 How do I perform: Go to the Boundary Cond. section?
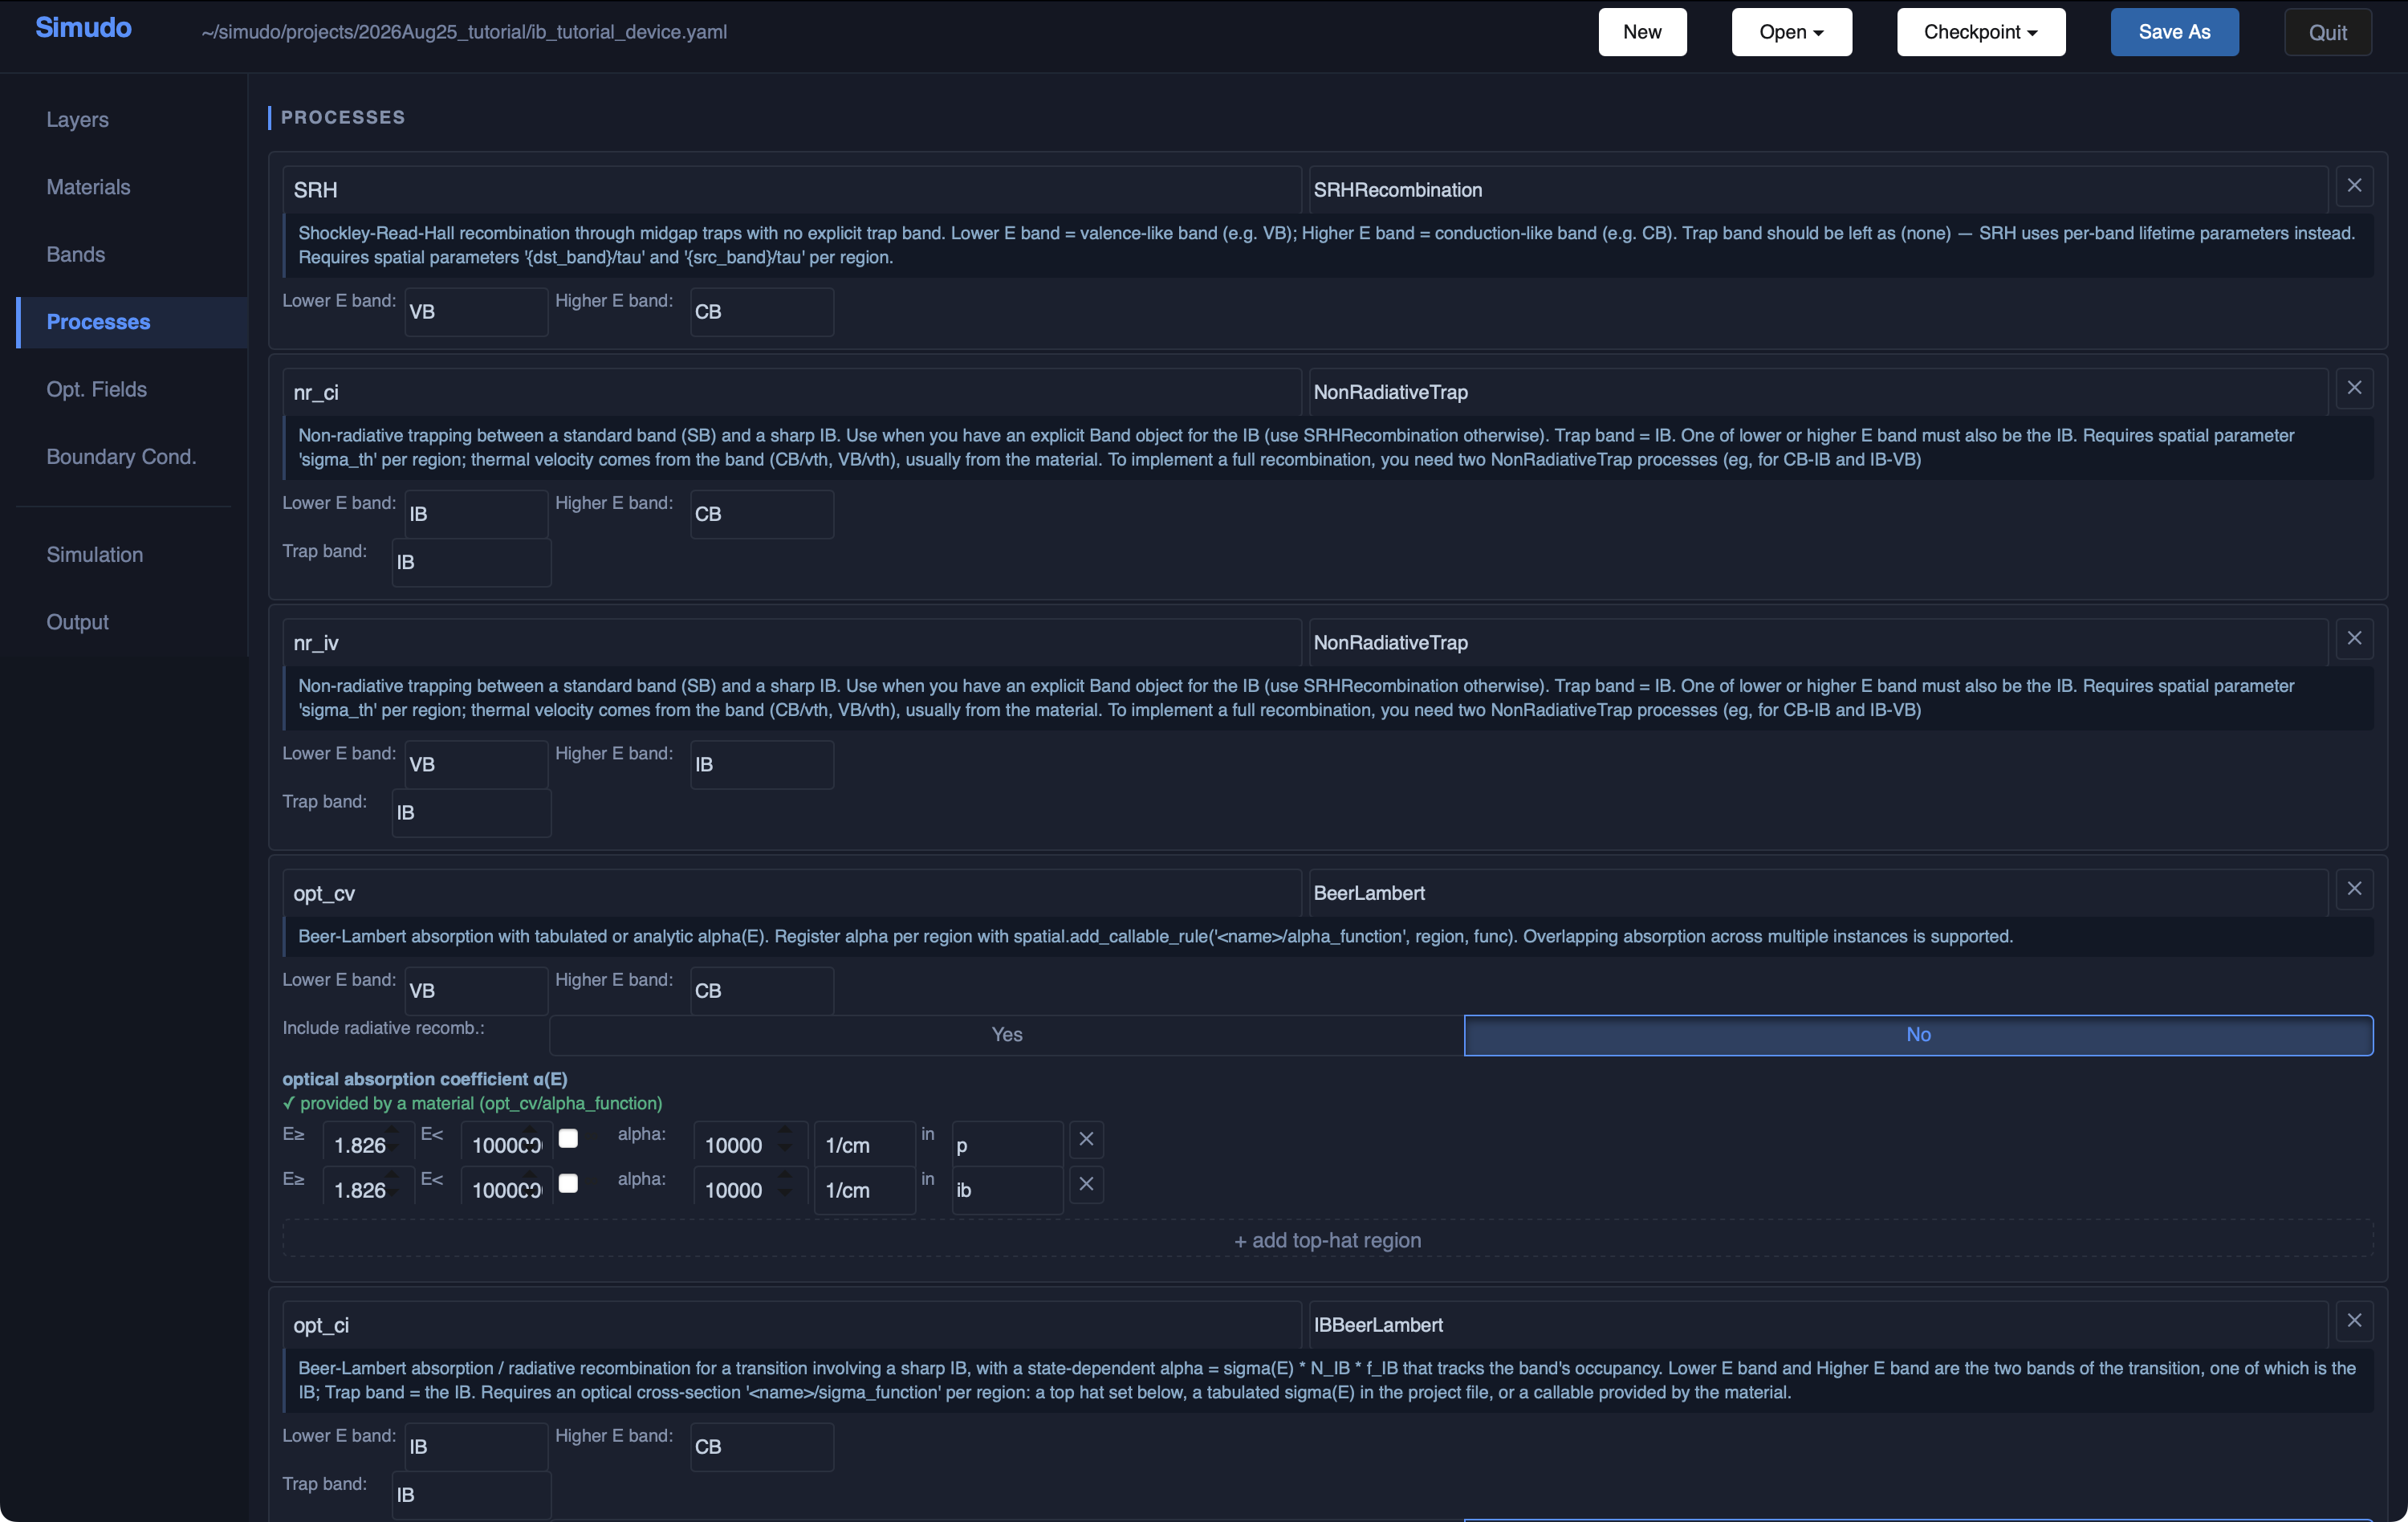pos(131,457)
